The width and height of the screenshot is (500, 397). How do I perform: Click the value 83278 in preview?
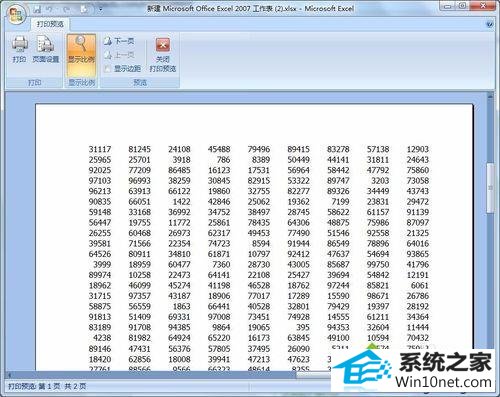pos(338,149)
